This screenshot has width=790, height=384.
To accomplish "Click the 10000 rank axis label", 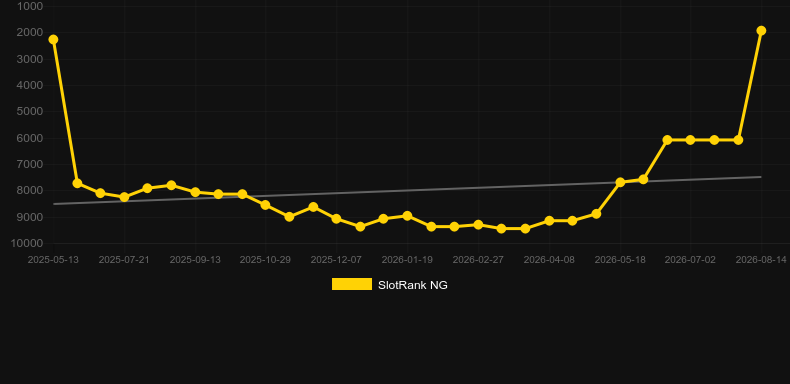I will [x=28, y=243].
